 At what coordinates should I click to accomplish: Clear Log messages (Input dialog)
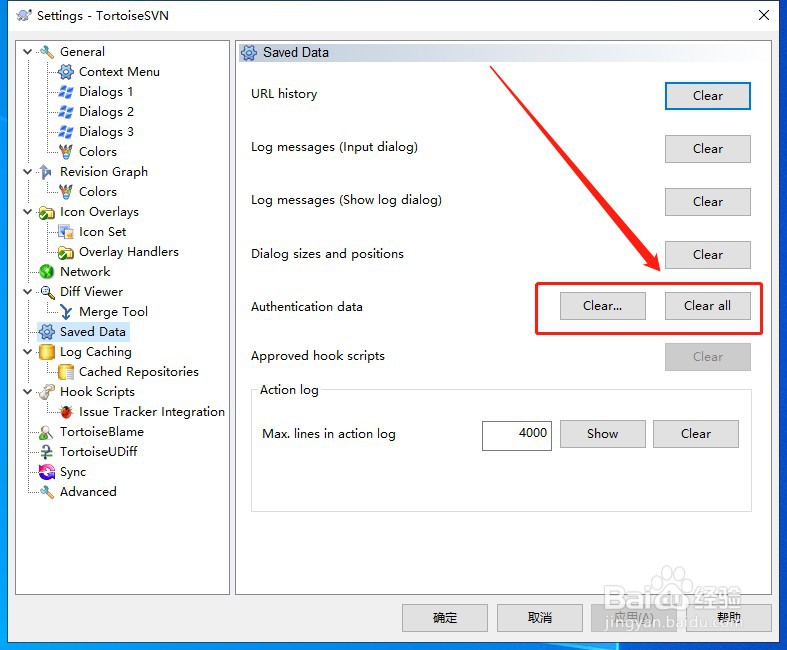click(708, 149)
